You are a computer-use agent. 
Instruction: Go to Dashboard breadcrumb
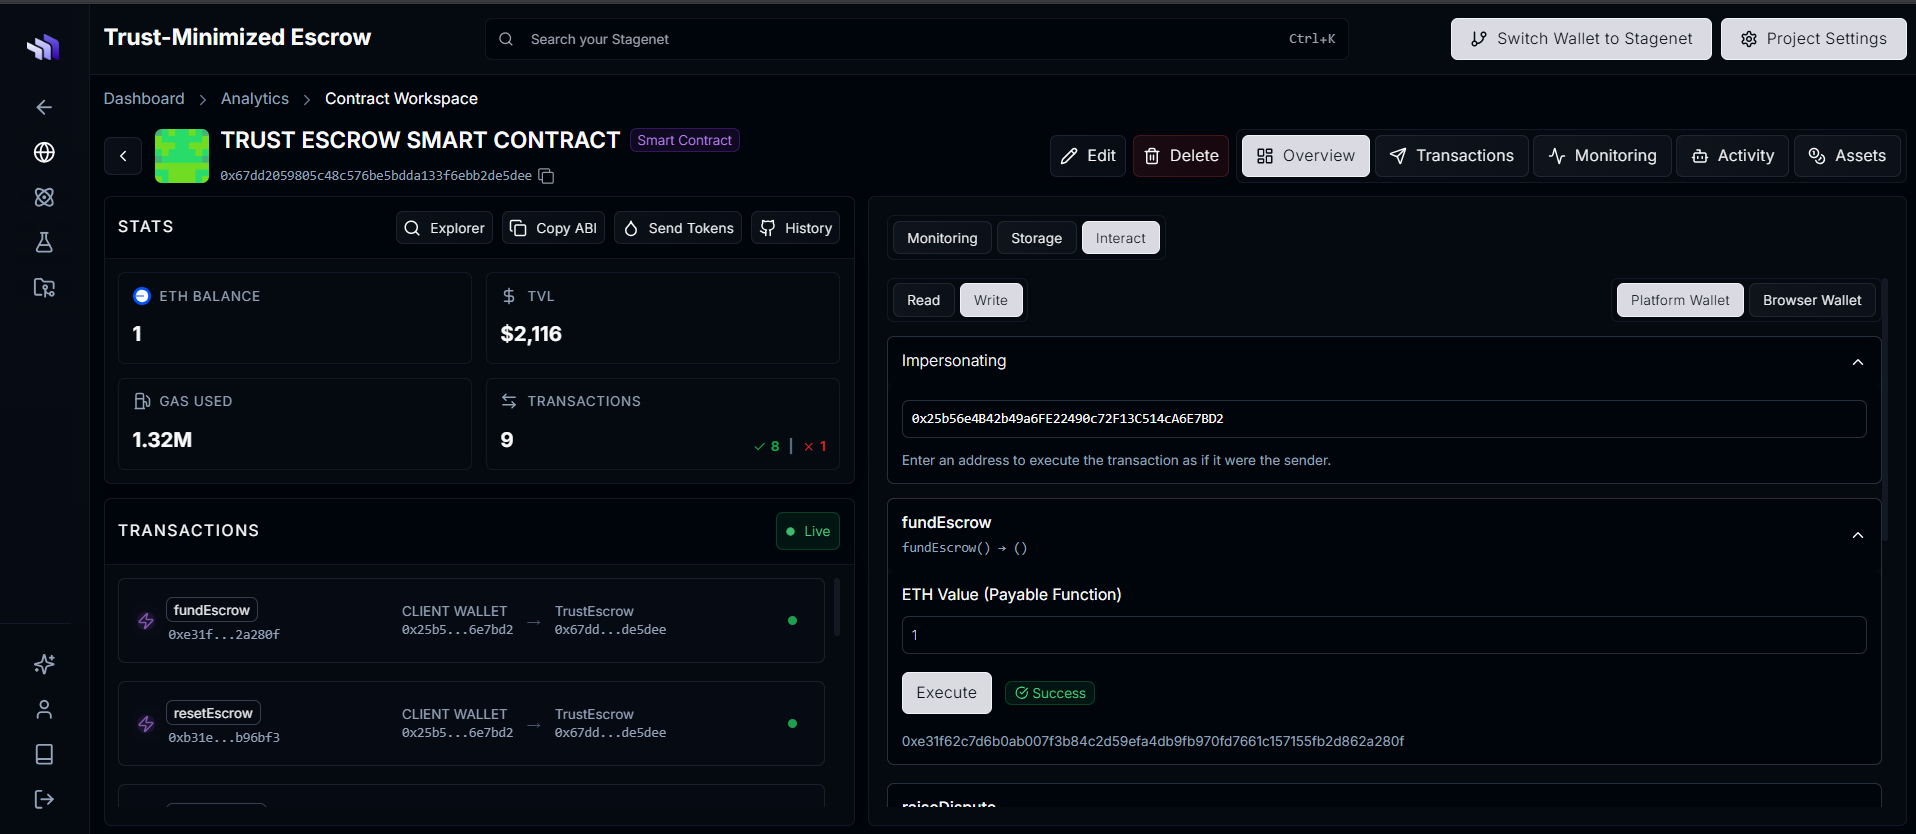tap(144, 98)
